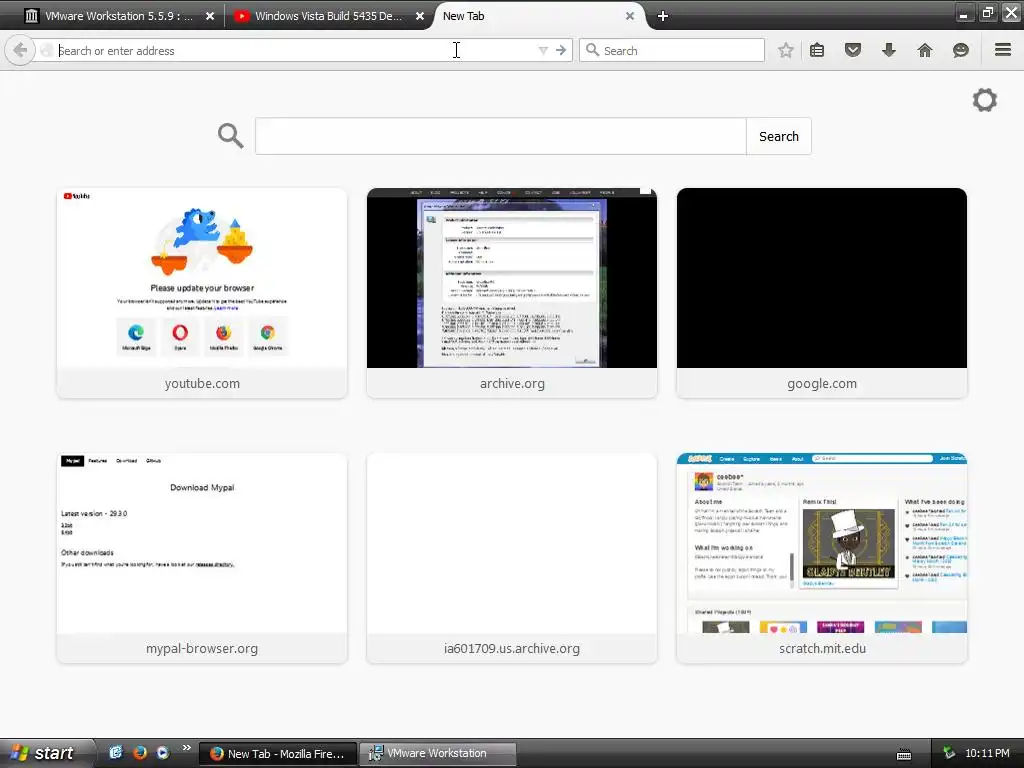Click the Search button on new tab page
Screen dimensions: 1024x768
coord(778,136)
